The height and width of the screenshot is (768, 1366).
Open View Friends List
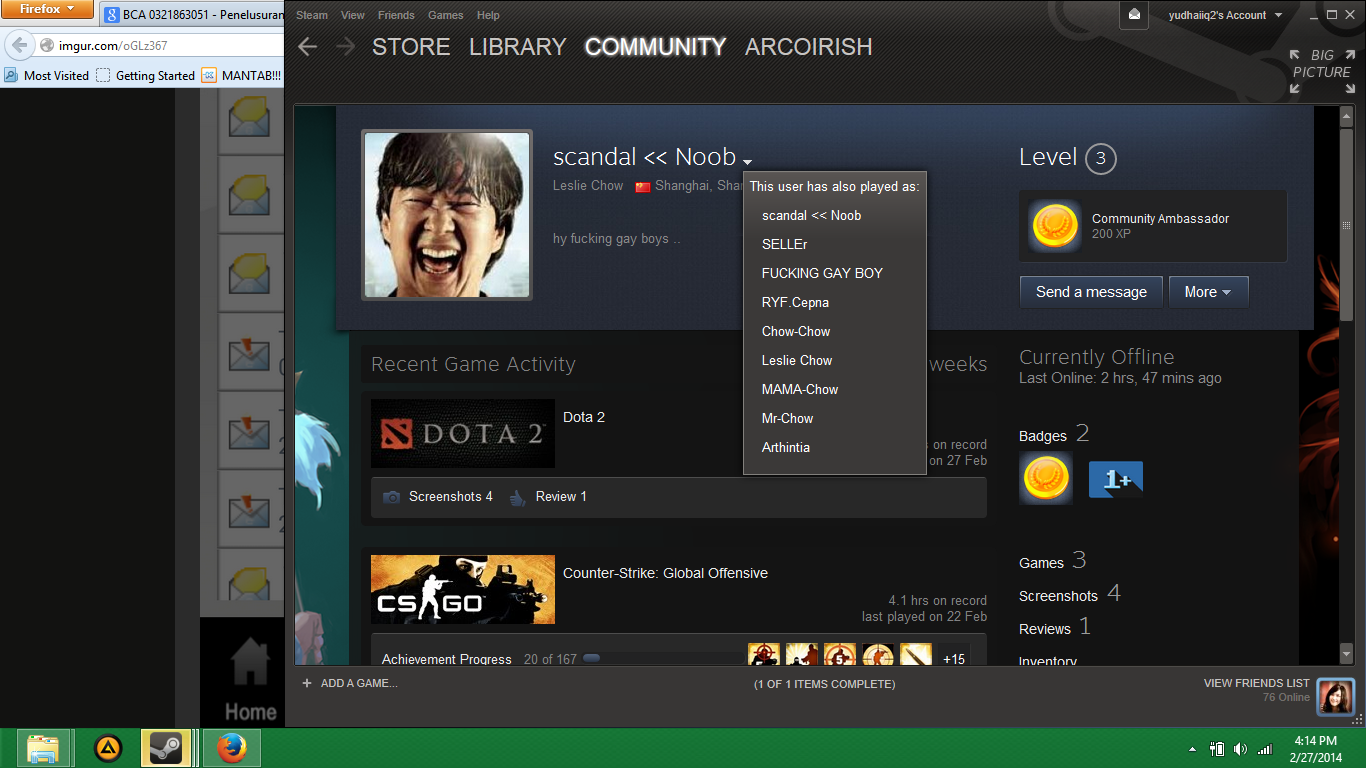(1256, 683)
